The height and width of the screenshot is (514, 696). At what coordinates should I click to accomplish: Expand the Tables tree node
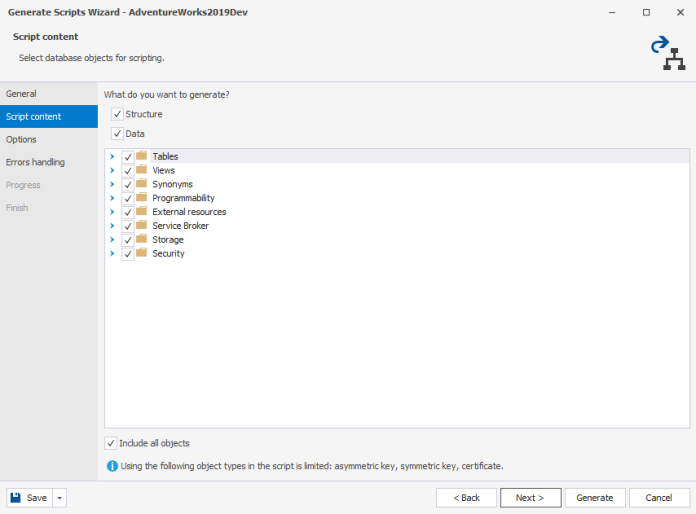click(112, 157)
